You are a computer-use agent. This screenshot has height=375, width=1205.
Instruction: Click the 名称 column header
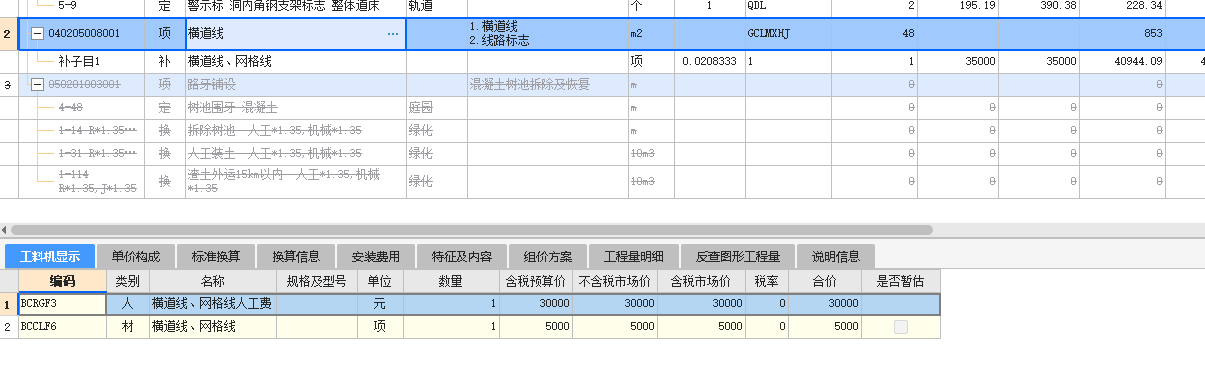[212, 281]
